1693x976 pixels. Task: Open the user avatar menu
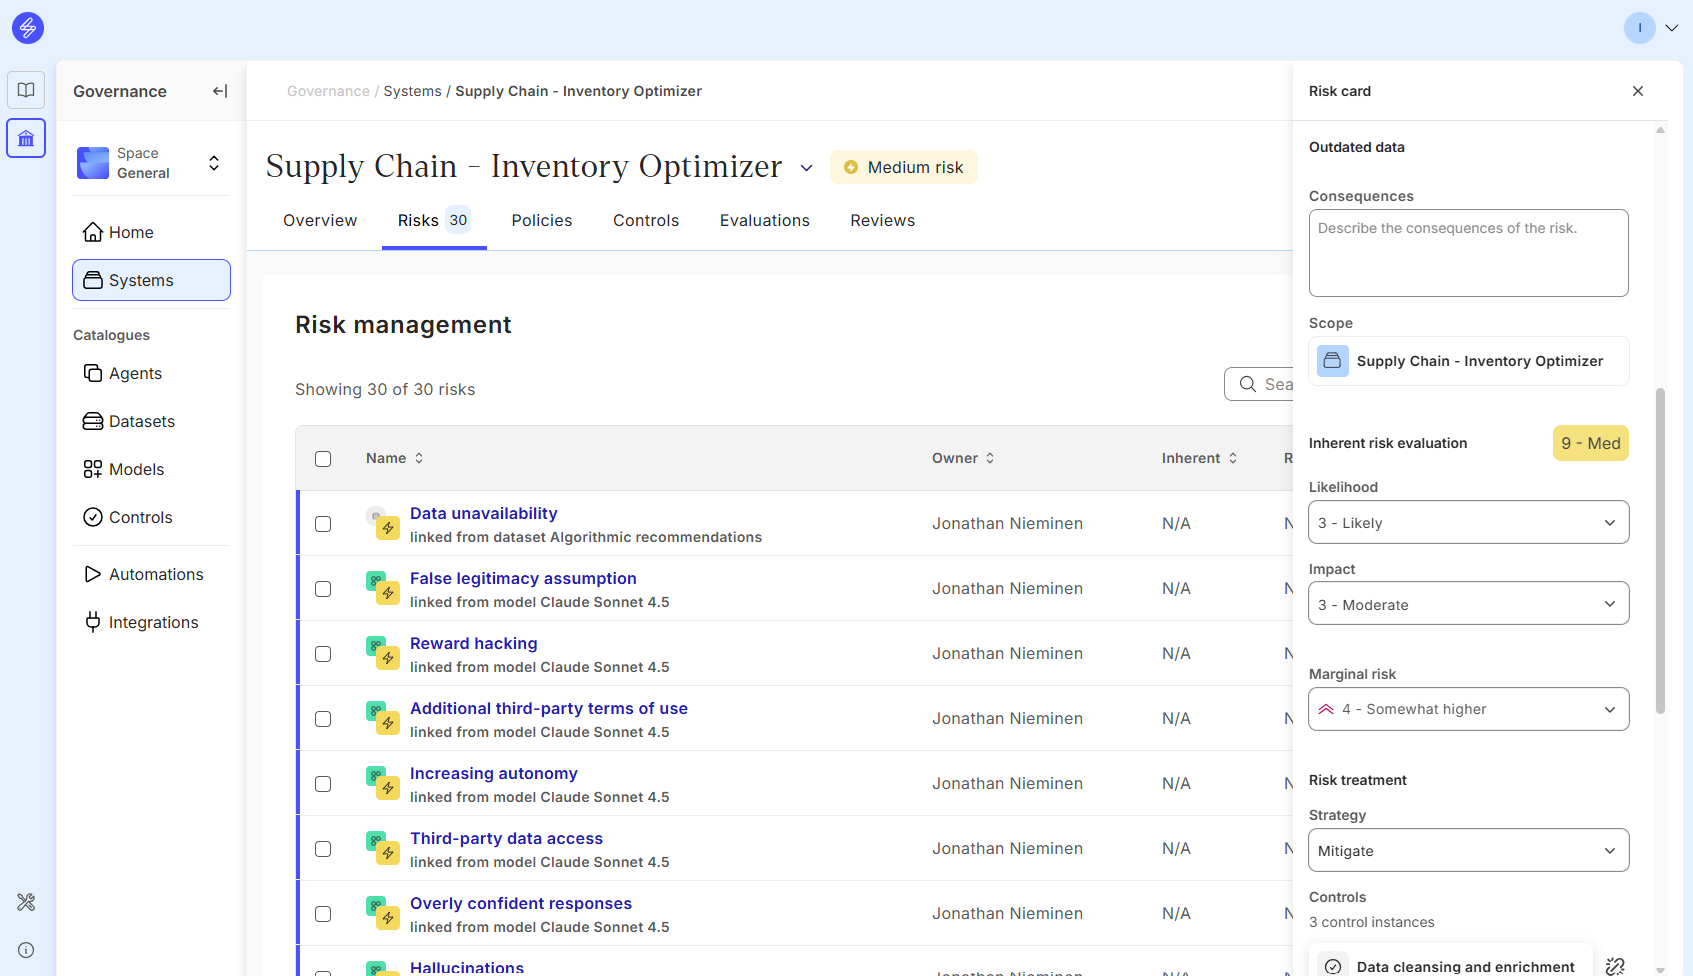(1651, 28)
